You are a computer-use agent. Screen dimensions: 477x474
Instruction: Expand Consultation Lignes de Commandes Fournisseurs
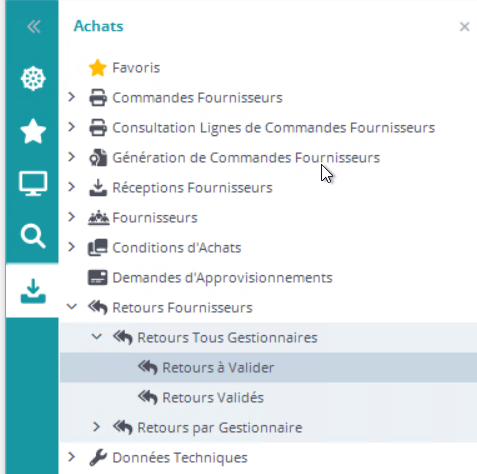click(71, 127)
